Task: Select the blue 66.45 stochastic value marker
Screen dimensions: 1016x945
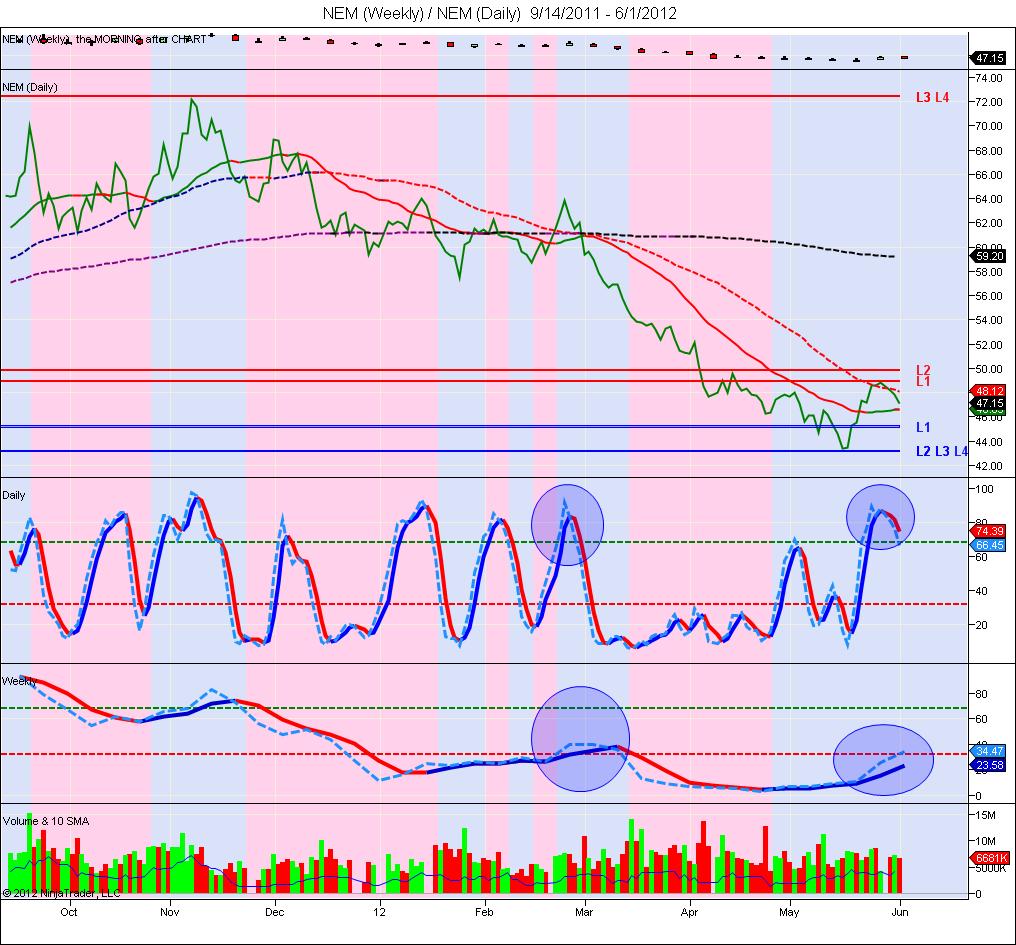Action: point(989,545)
